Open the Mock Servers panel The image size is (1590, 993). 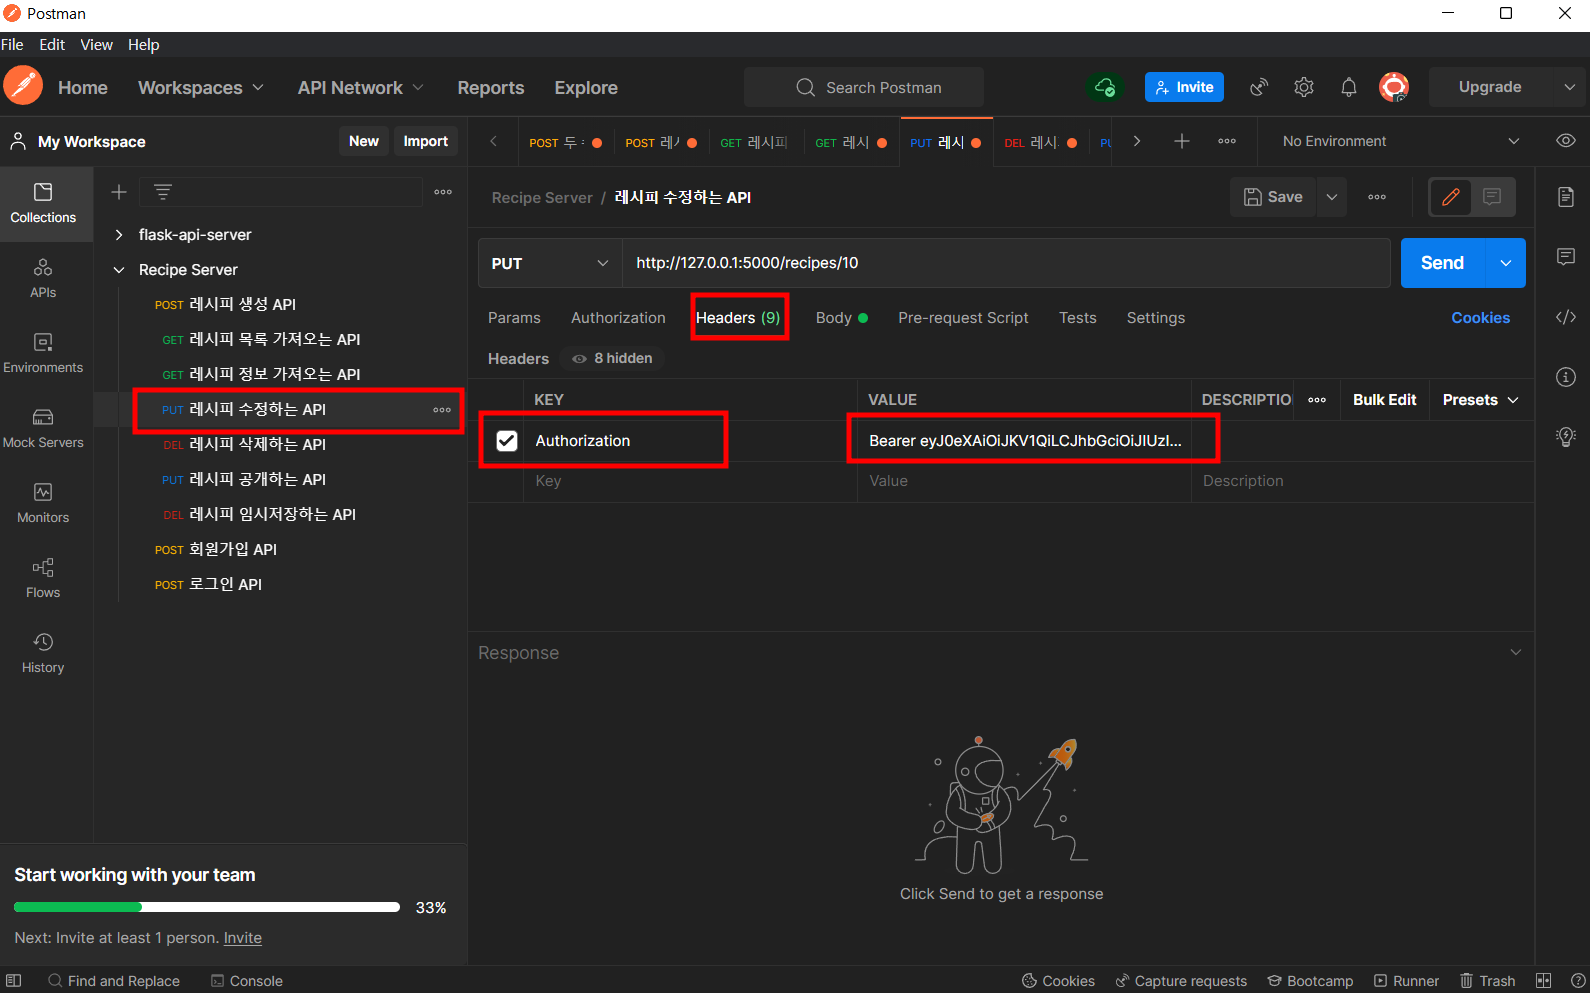tap(43, 428)
